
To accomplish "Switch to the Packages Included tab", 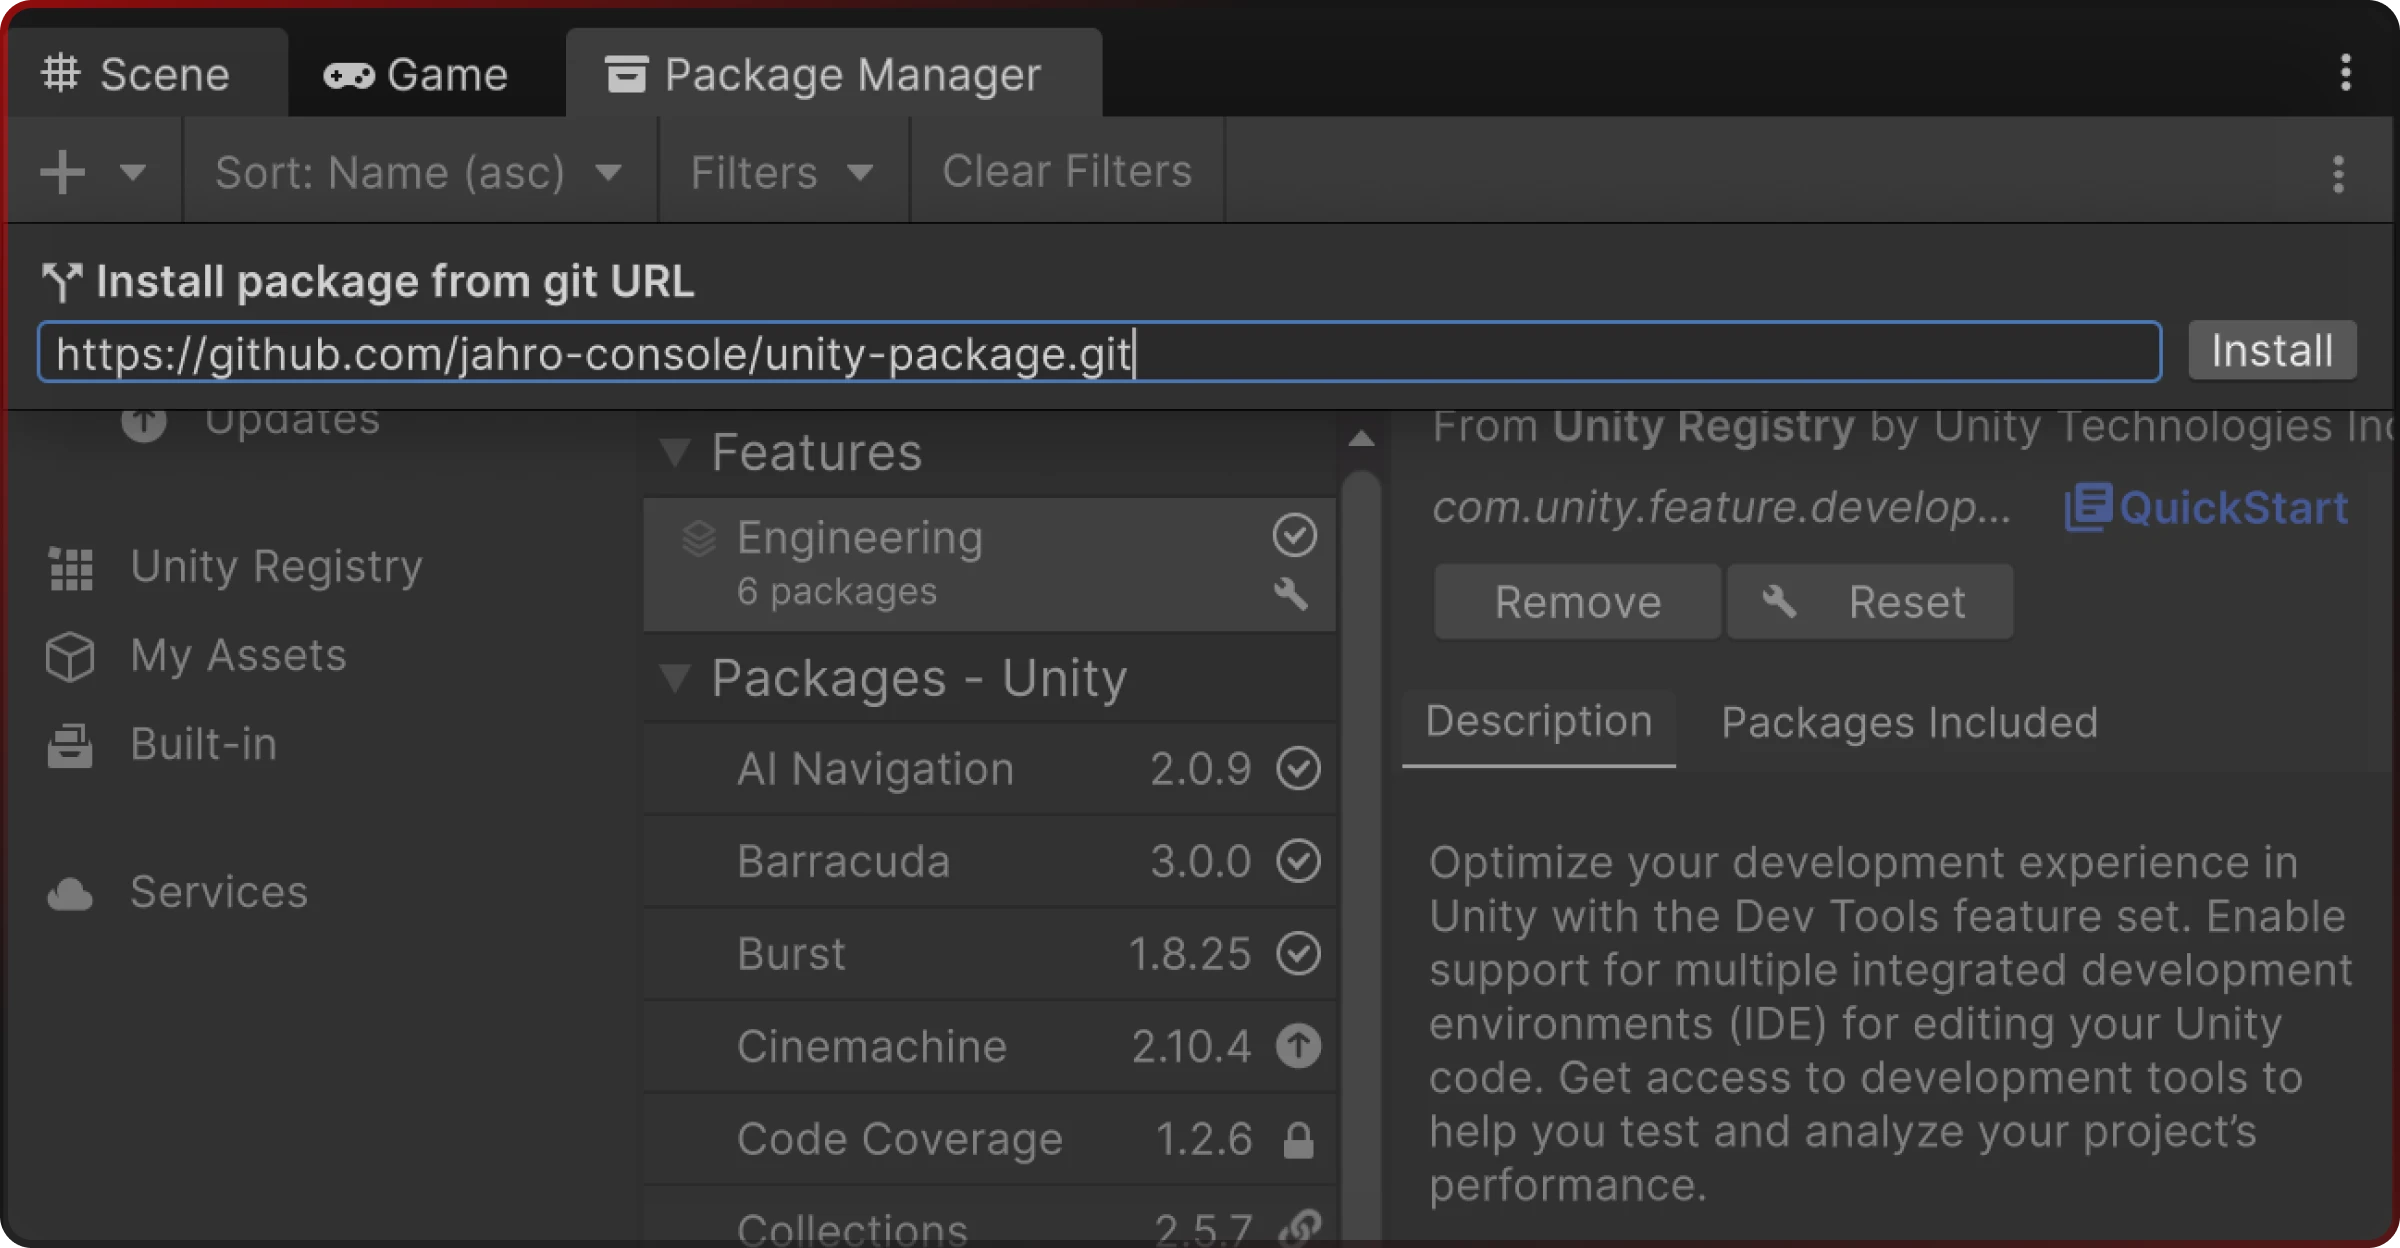I will click(1908, 723).
